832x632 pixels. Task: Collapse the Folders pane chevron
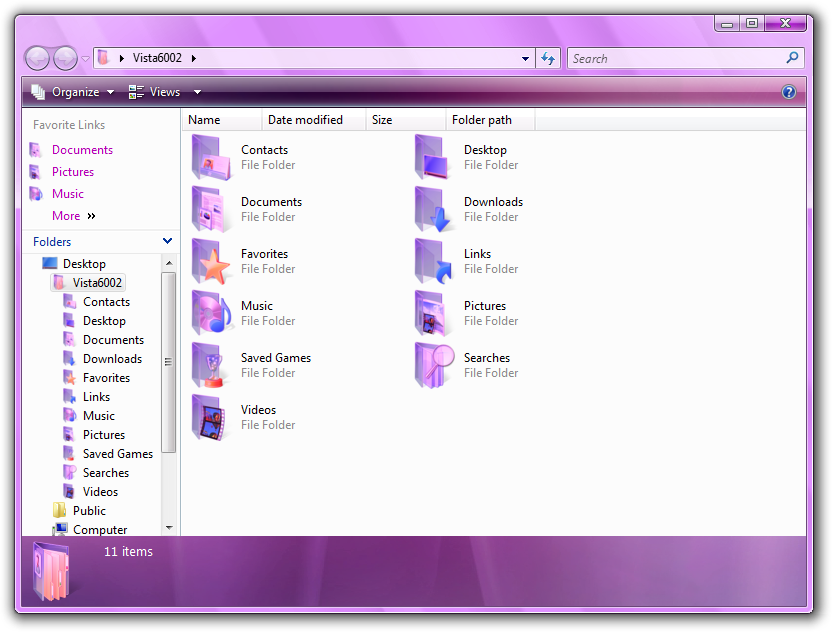(x=167, y=241)
